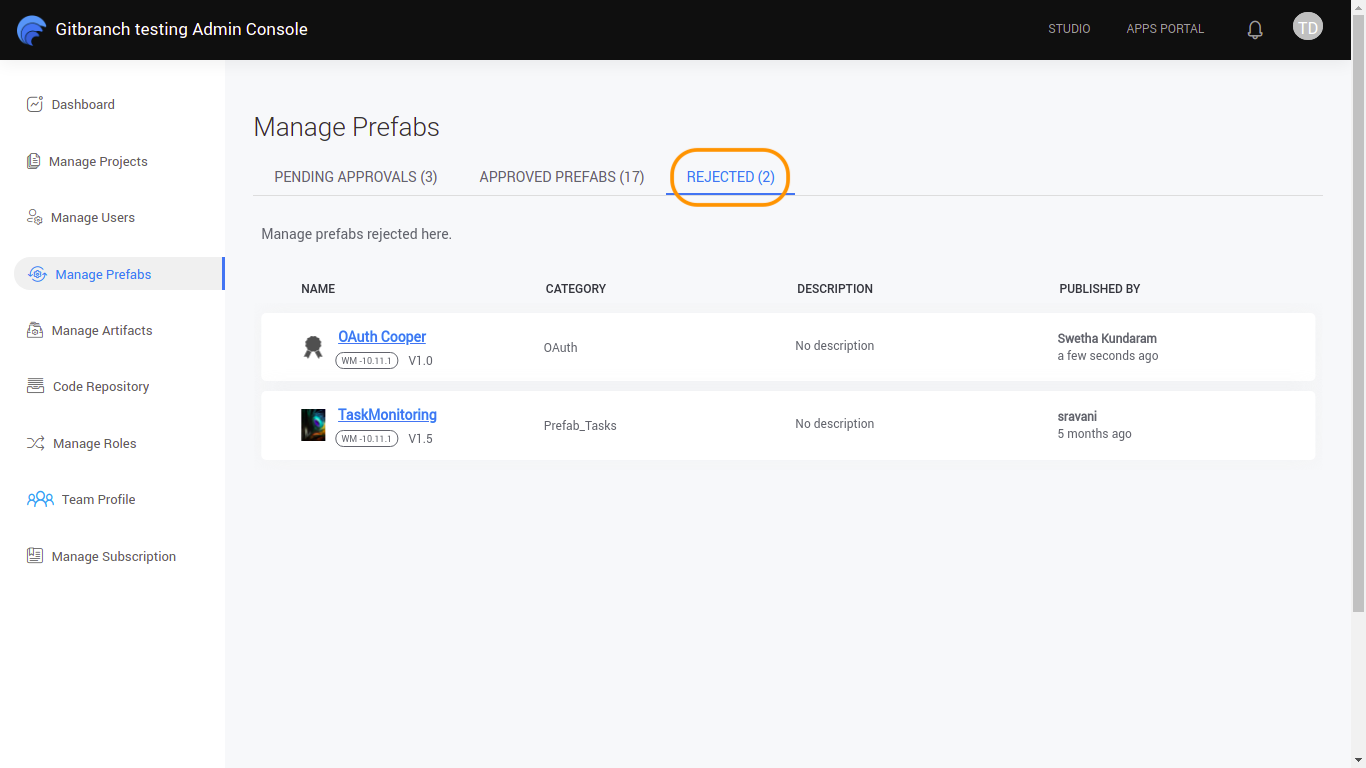1366x768 pixels.
Task: Select the Rejected tab
Action: (x=730, y=177)
